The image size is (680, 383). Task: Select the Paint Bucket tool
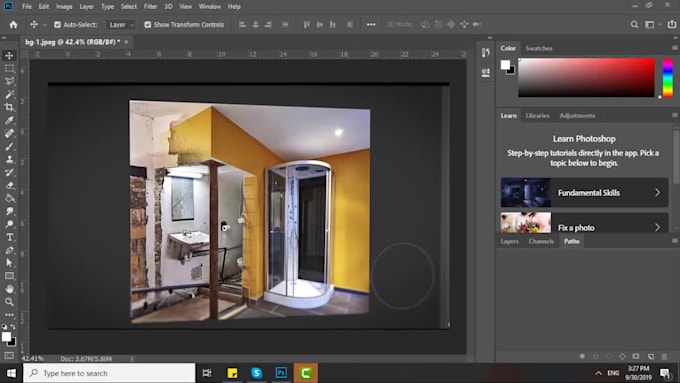[x=9, y=198]
